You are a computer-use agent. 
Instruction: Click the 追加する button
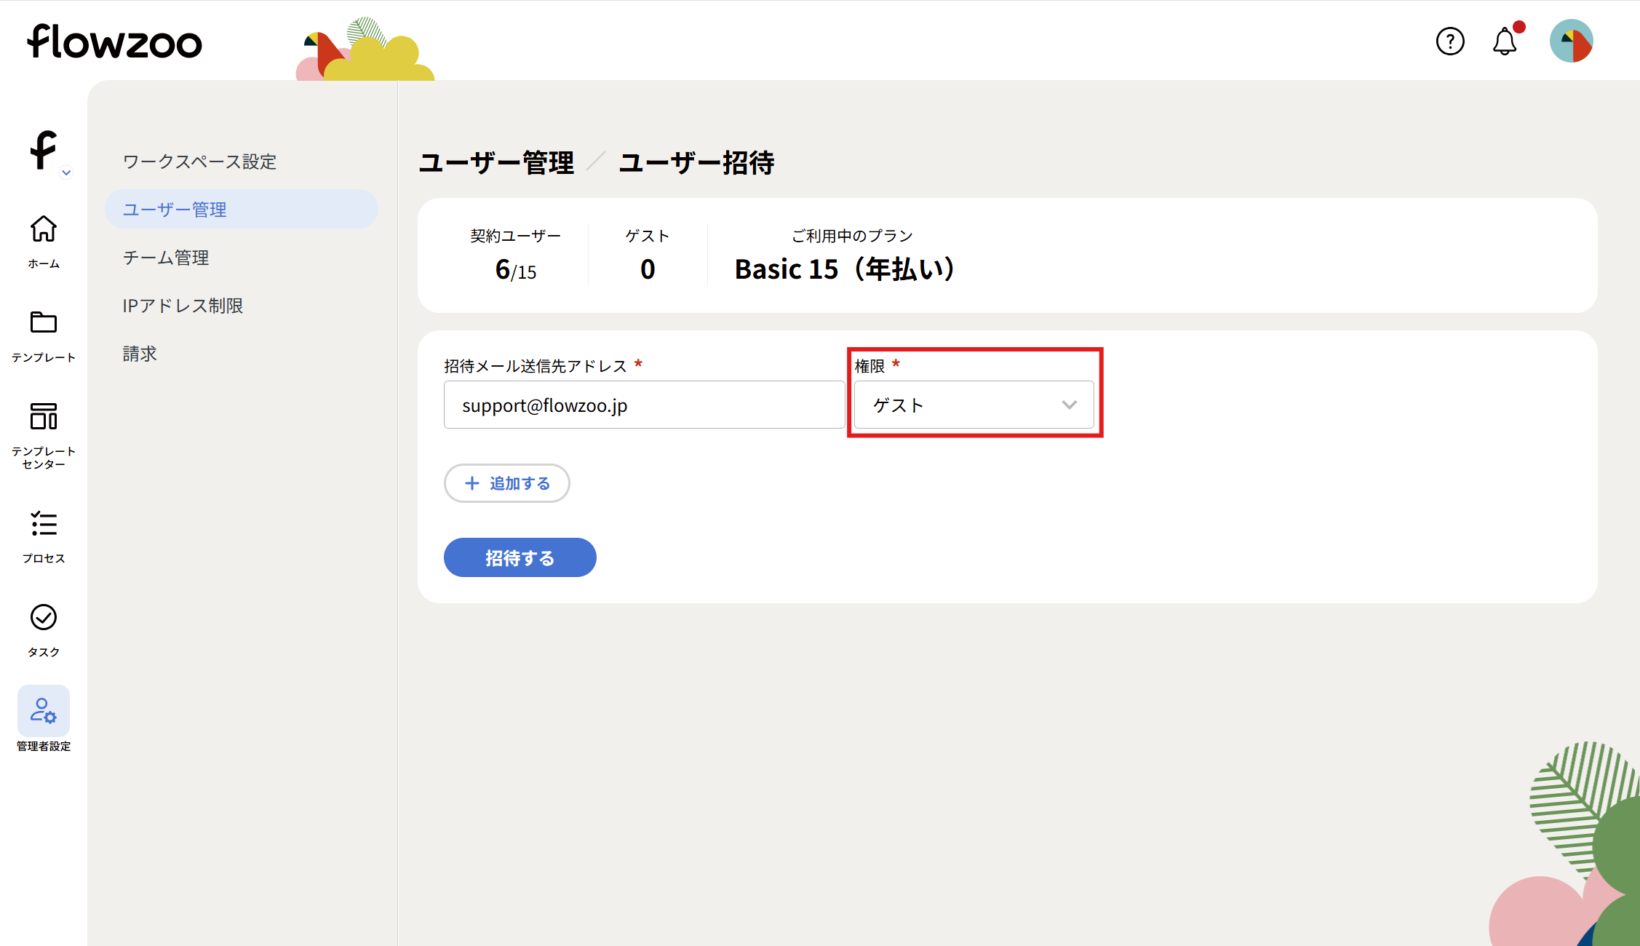pyautogui.click(x=507, y=483)
